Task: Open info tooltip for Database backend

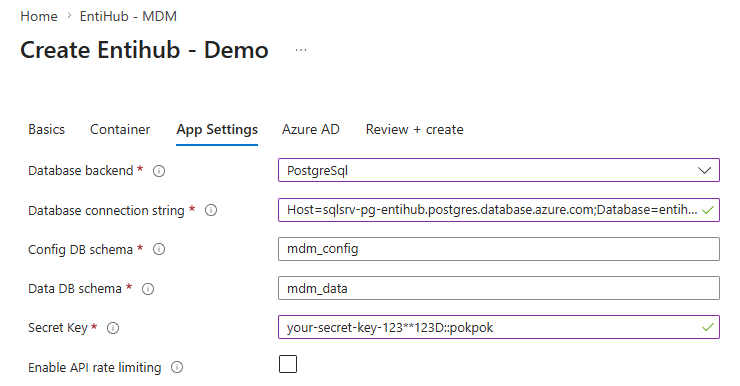Action: 159,171
